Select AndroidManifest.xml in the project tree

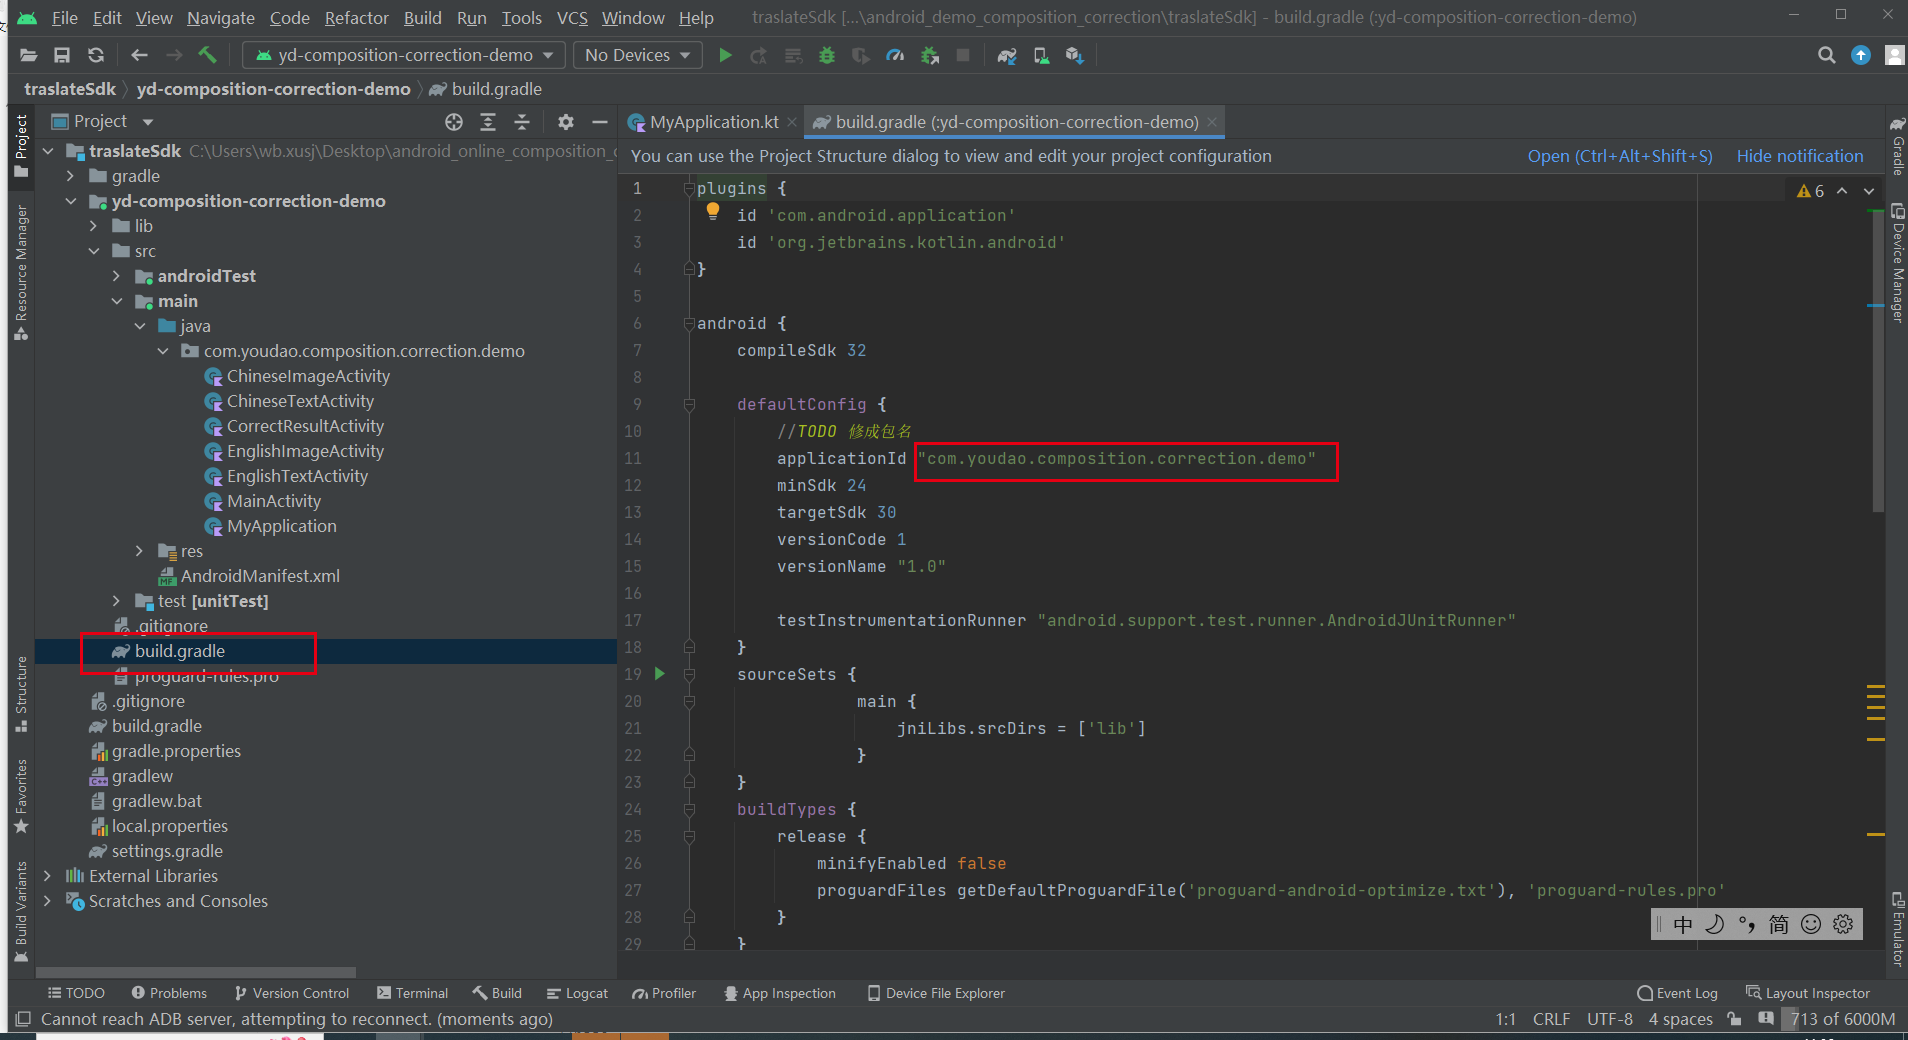pos(260,576)
